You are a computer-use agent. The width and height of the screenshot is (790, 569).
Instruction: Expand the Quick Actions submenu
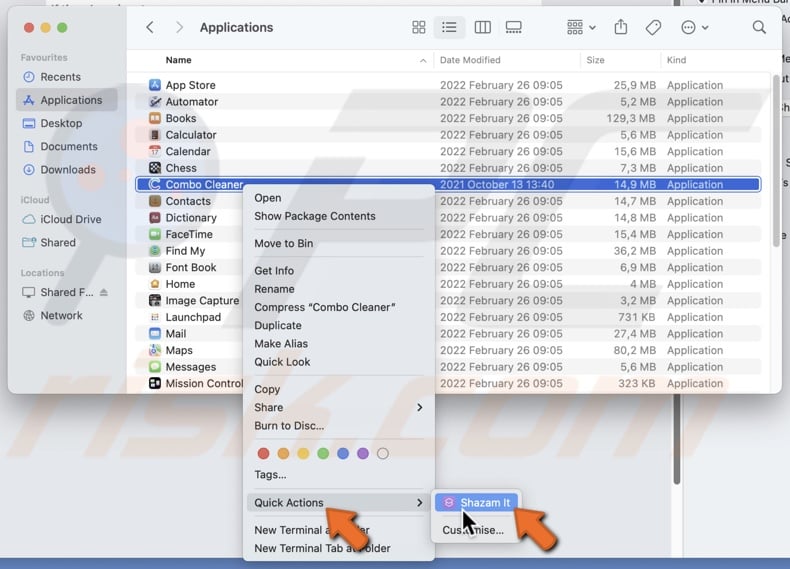pos(339,502)
